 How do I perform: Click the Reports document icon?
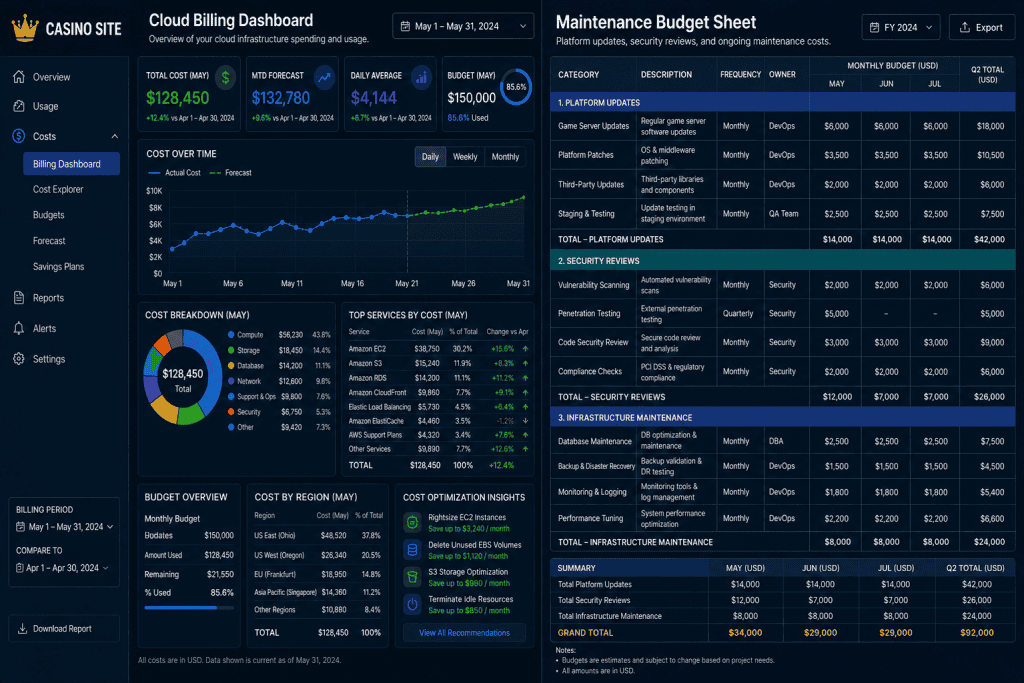pyautogui.click(x=19, y=297)
